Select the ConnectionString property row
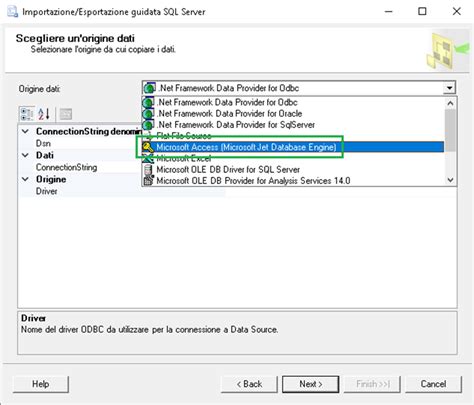This screenshot has width=474, height=405. click(81, 167)
